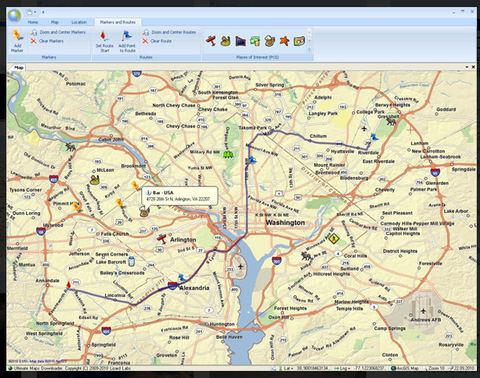Screen dimensions: 480x378
Task: Open the Location ribbon tab
Action: point(79,22)
